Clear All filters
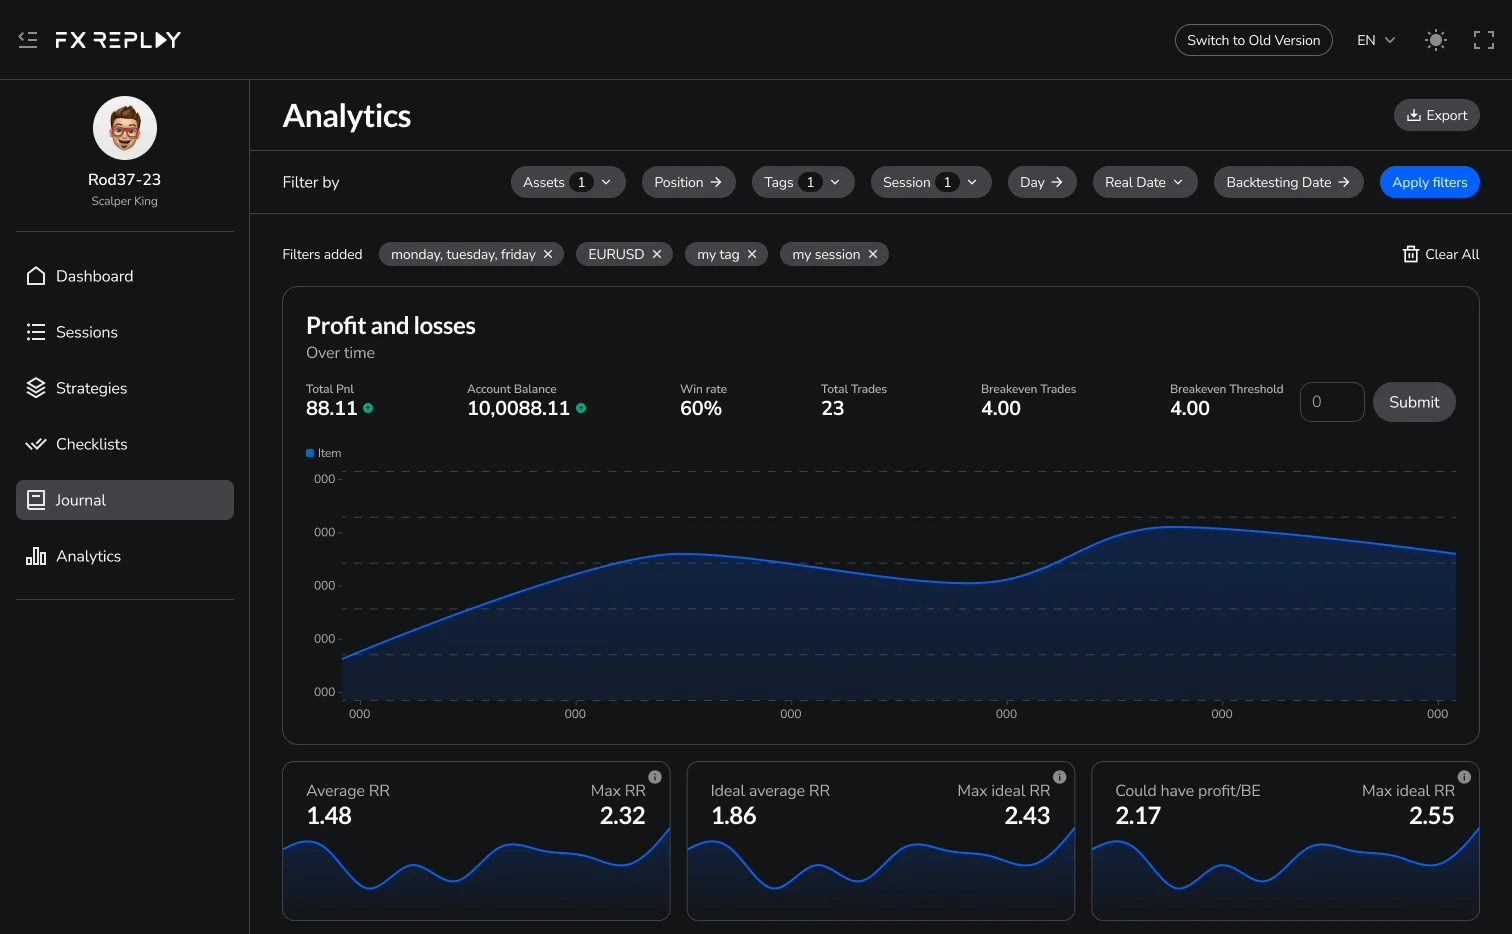Image resolution: width=1512 pixels, height=934 pixels. click(x=1441, y=254)
